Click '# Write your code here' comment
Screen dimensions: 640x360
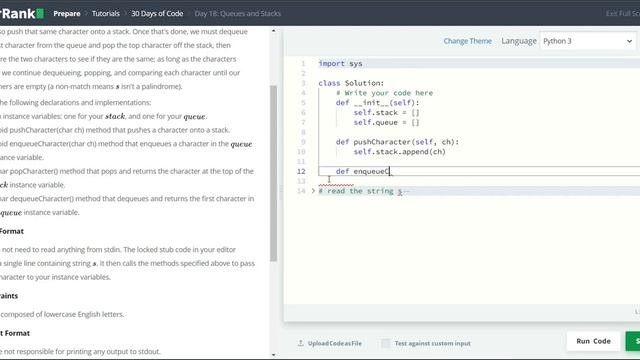tap(384, 93)
